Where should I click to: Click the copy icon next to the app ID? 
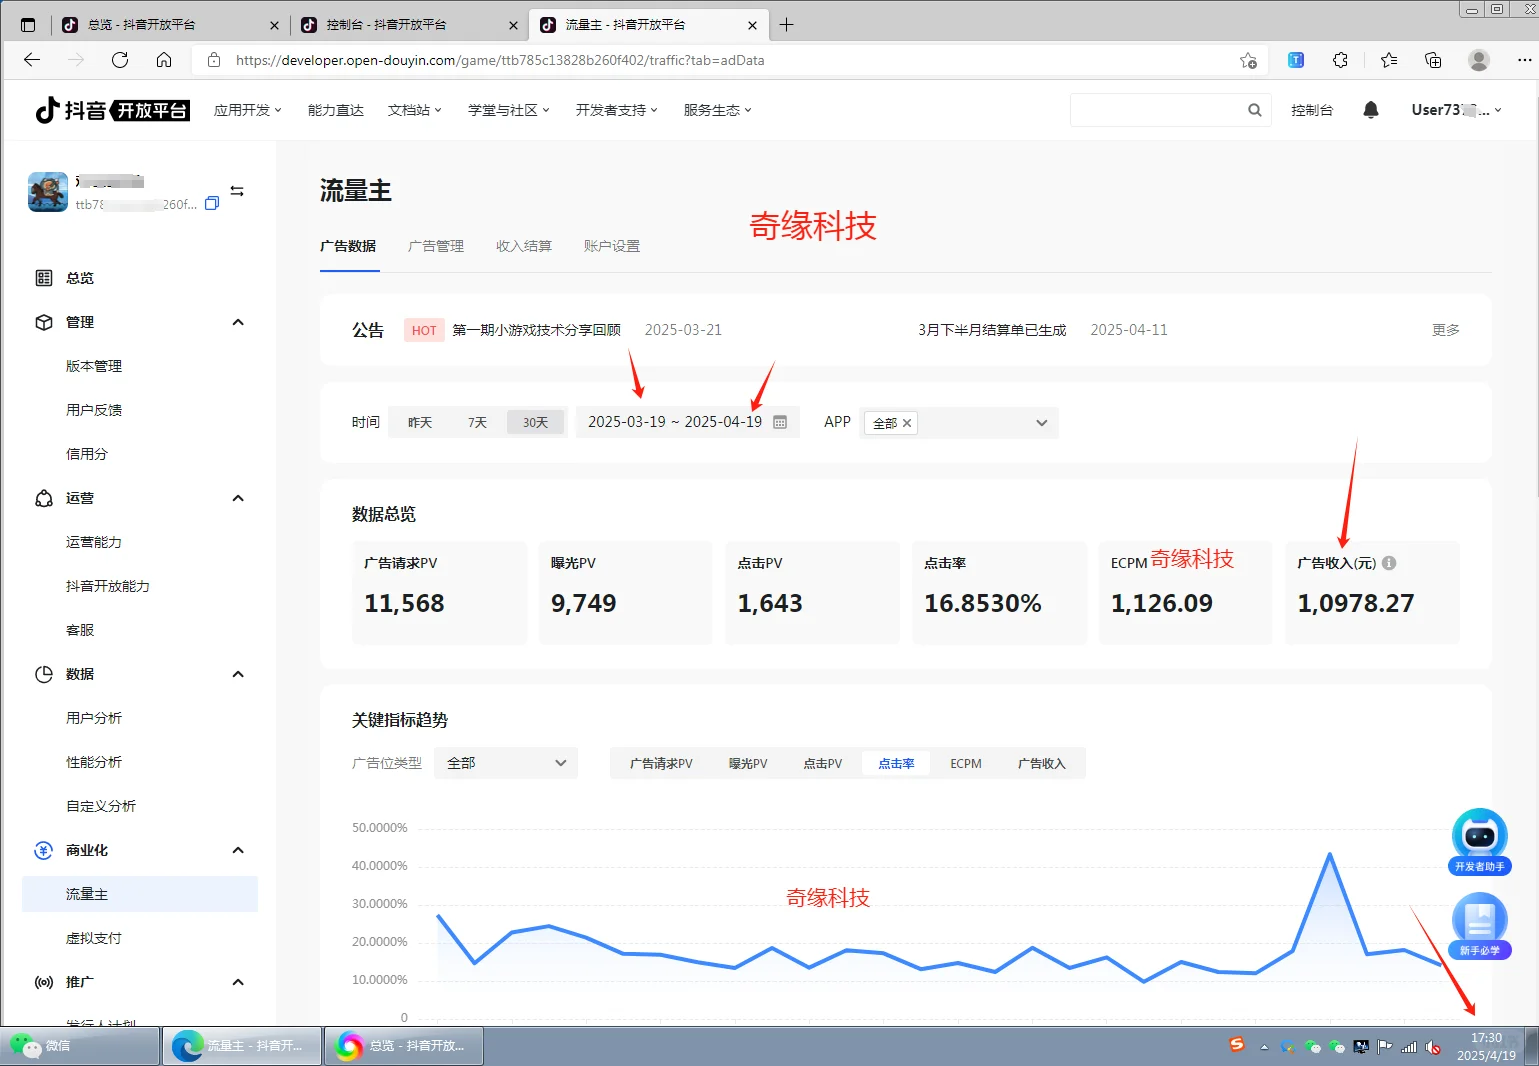[x=211, y=203]
